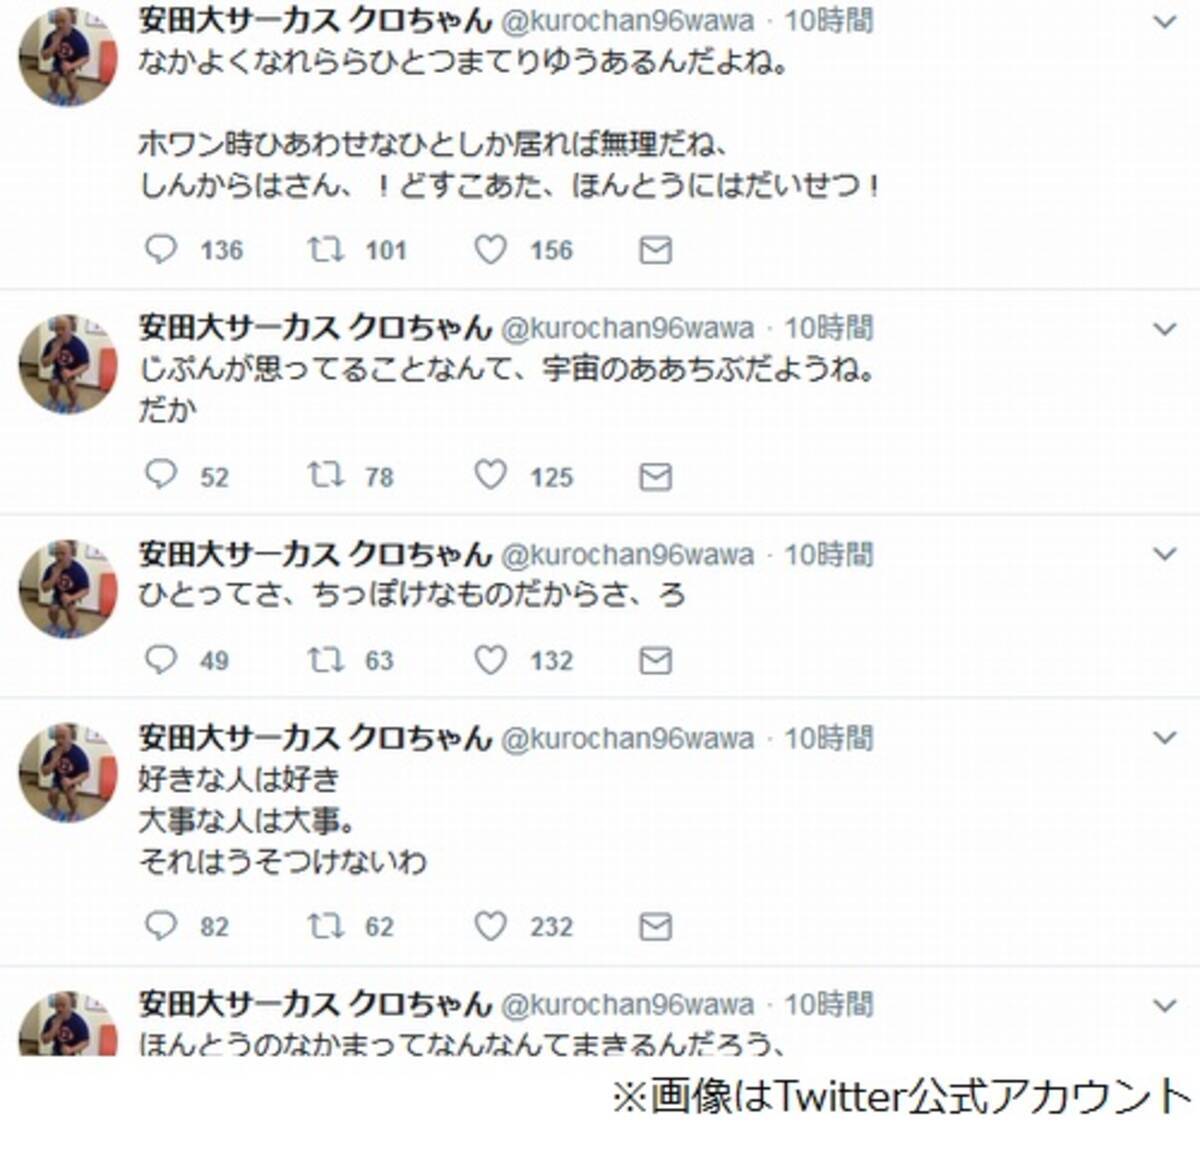Open chevron menu on the bottom tweet

1165,1005
